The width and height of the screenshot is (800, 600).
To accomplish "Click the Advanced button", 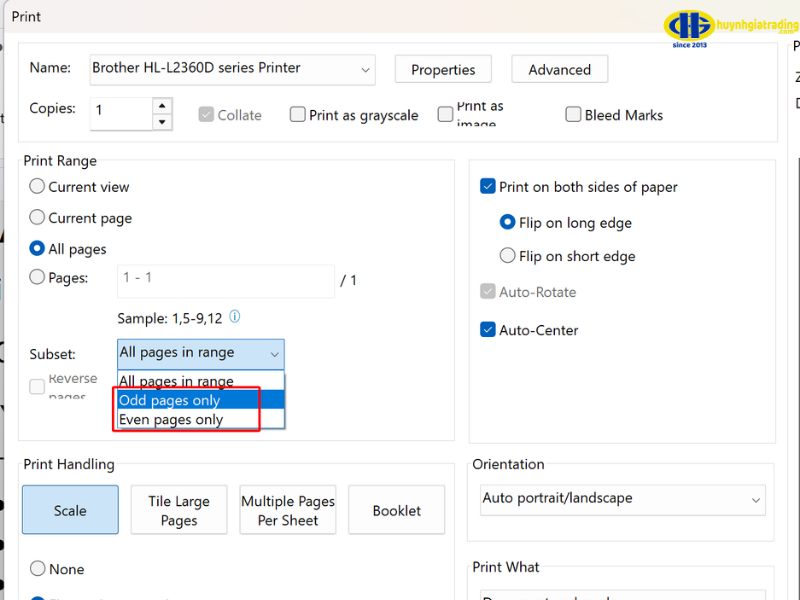I will (559, 70).
